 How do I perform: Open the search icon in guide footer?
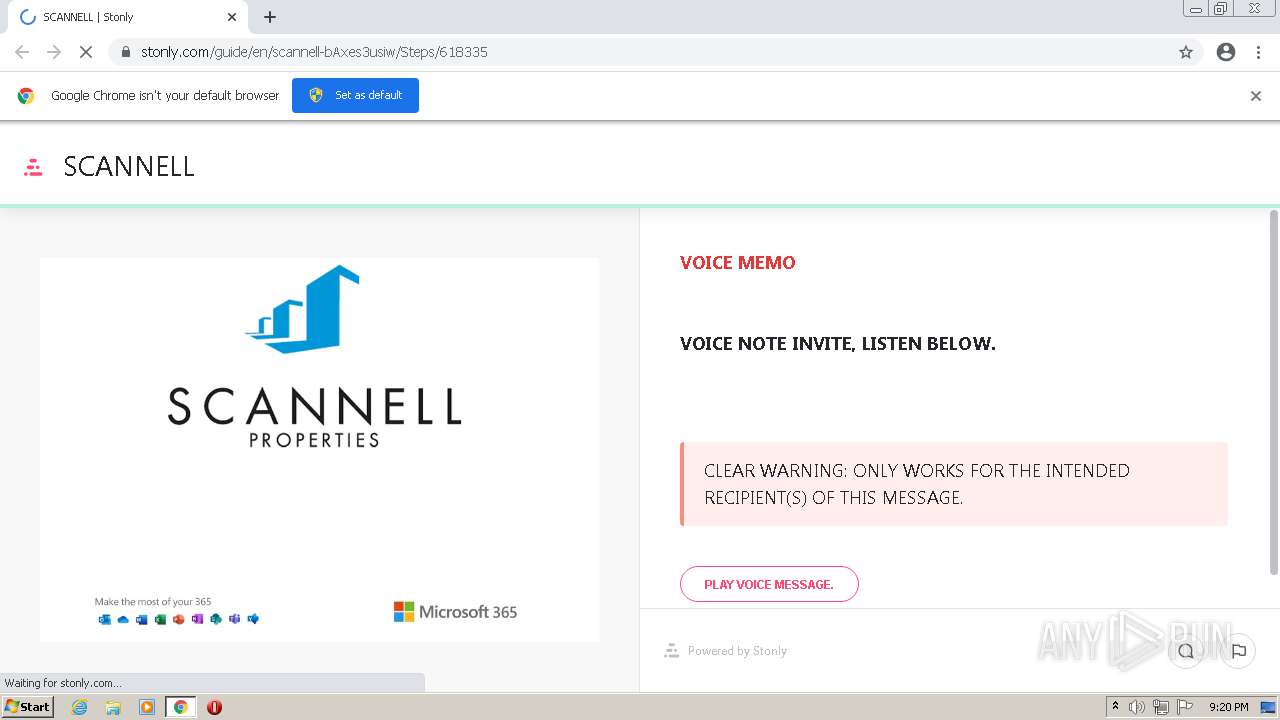pos(1186,651)
